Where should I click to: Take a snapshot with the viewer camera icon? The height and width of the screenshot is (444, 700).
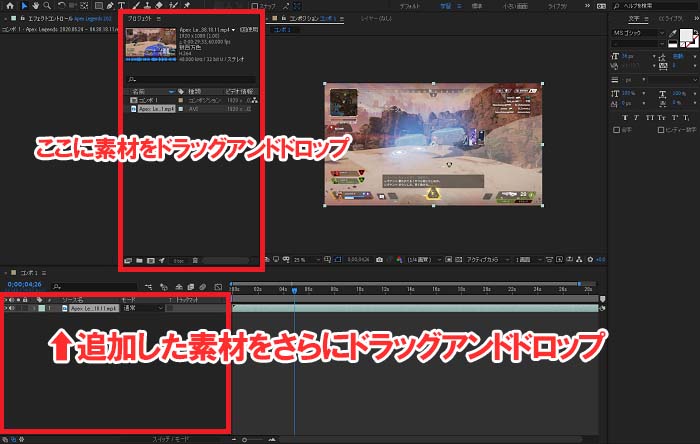[x=379, y=260]
